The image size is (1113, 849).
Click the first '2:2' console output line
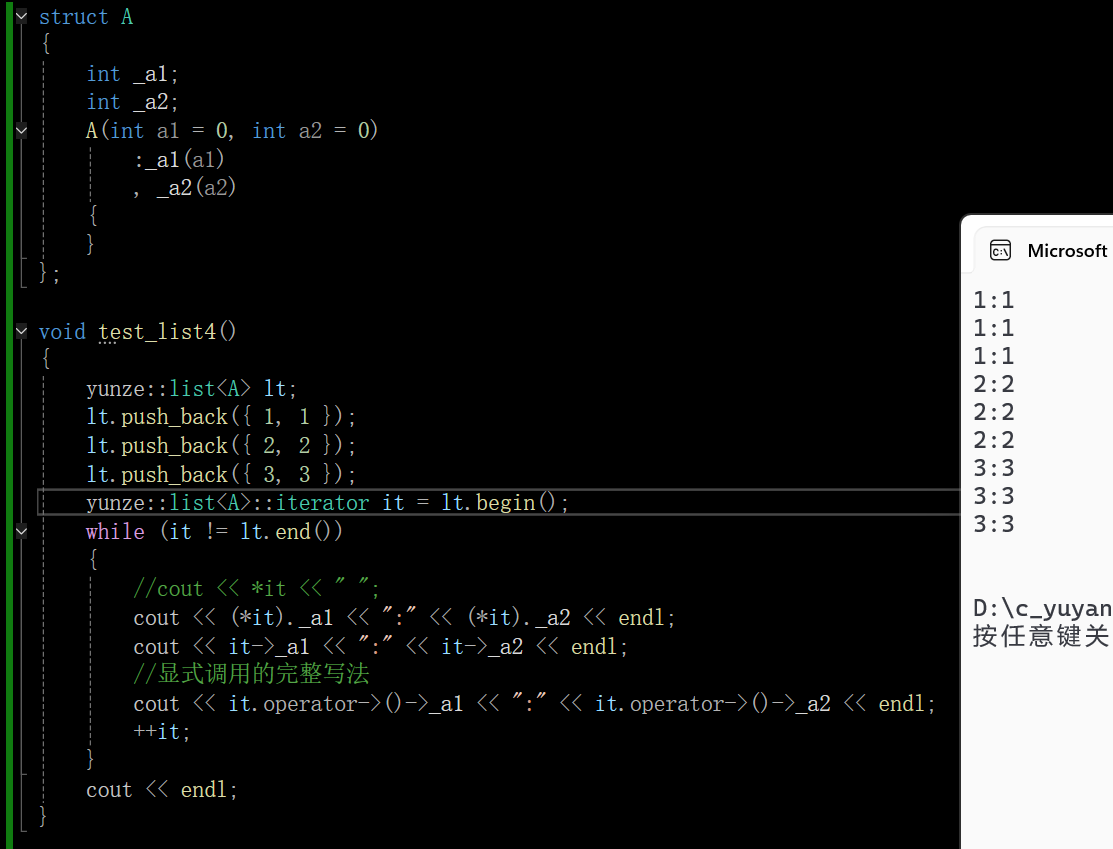(x=994, y=384)
